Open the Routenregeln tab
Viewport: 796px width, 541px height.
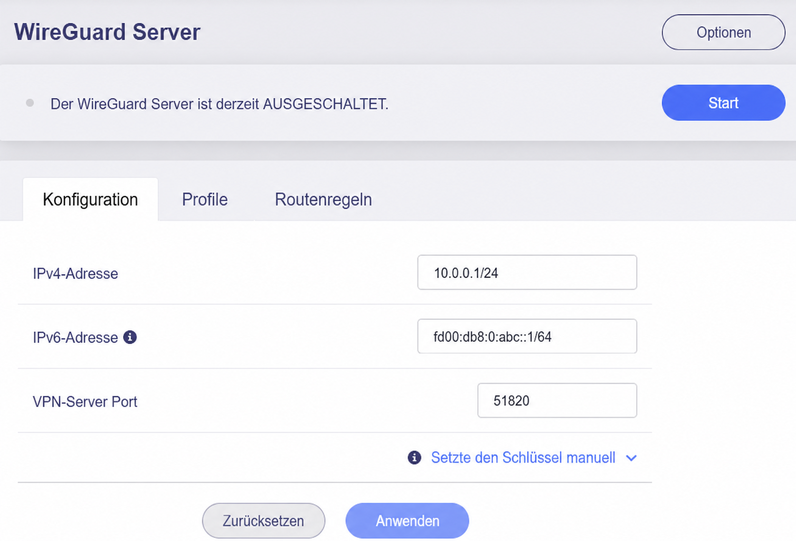[x=323, y=199]
